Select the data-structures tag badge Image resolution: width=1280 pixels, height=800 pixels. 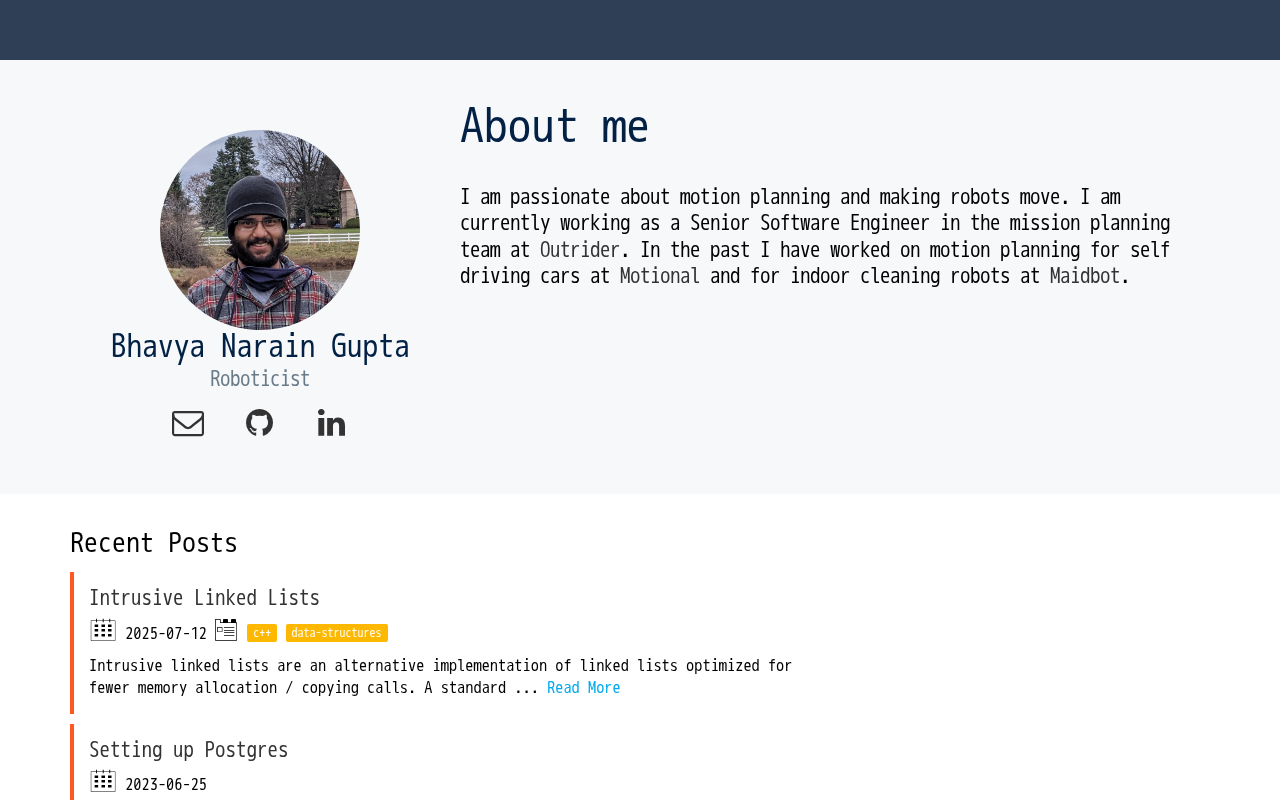336,633
